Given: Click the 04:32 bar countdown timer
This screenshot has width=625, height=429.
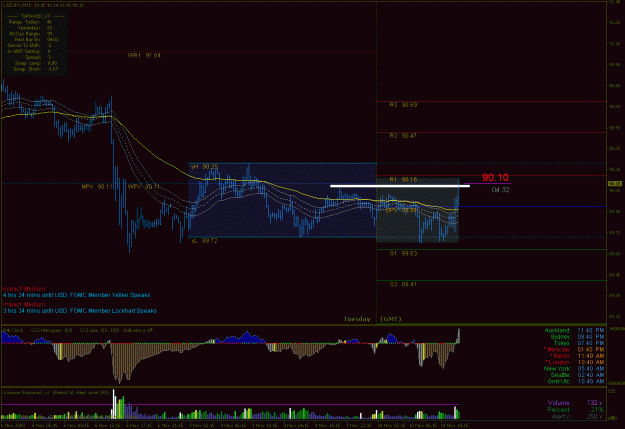Looking at the screenshot, I should point(500,190).
